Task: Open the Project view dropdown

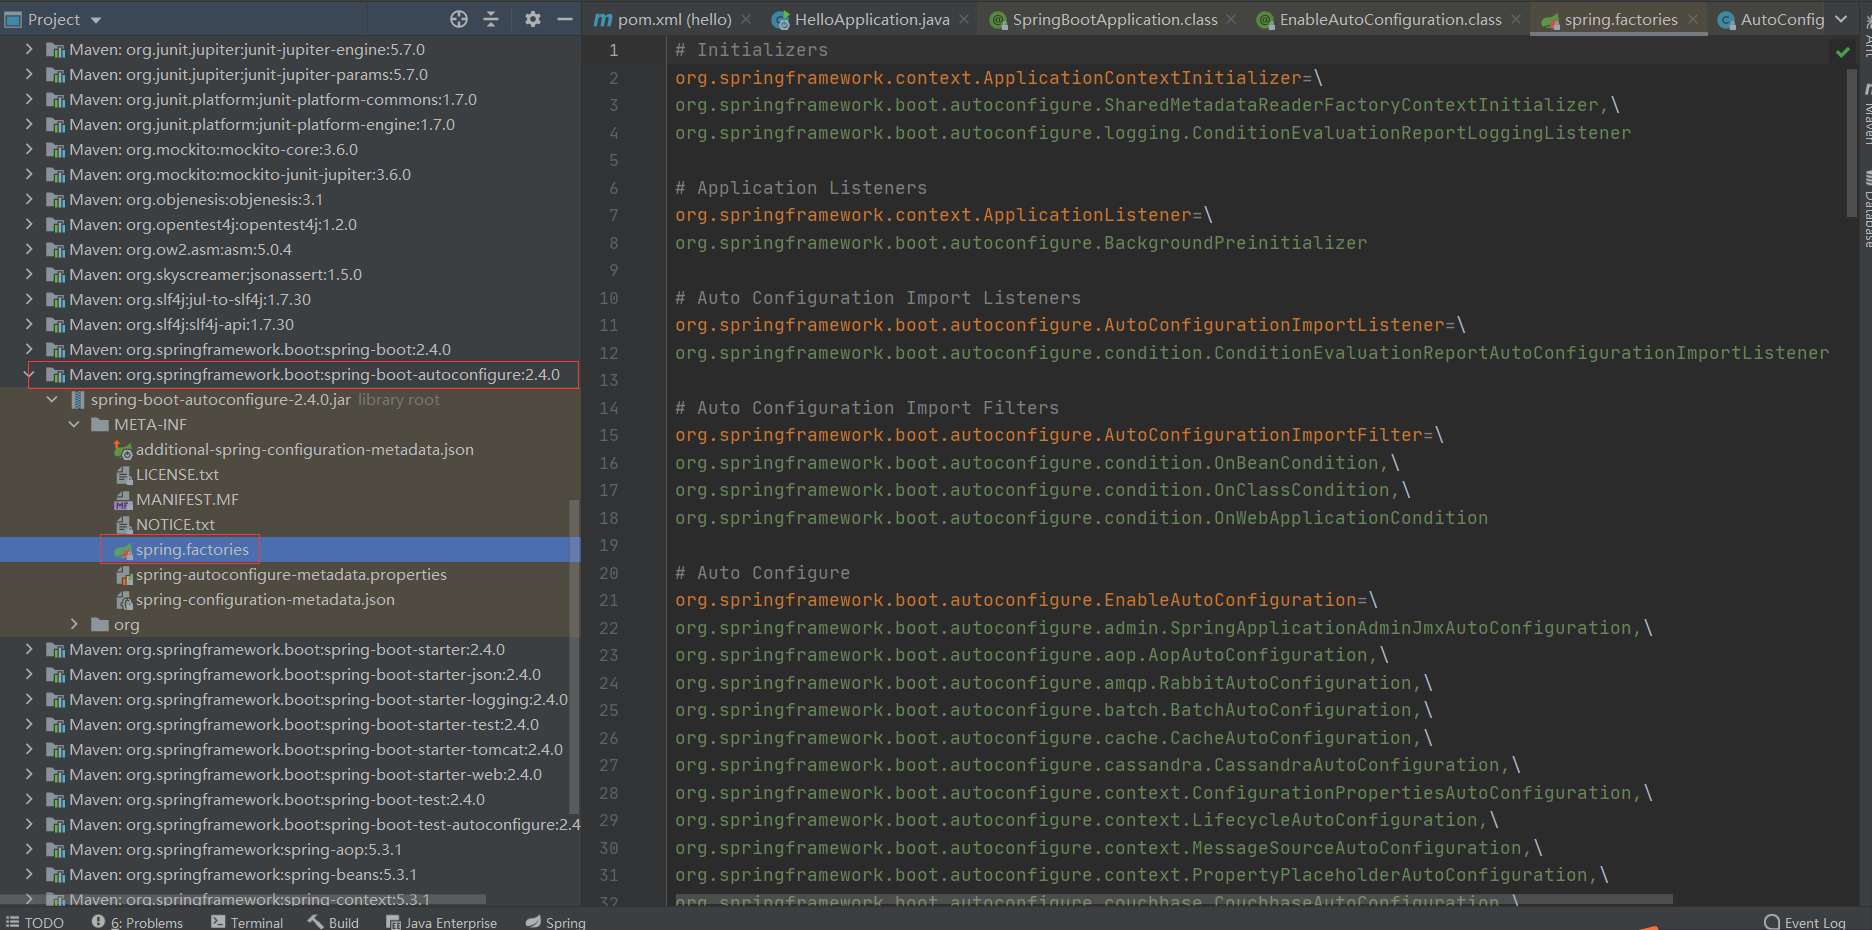Action: click(96, 20)
